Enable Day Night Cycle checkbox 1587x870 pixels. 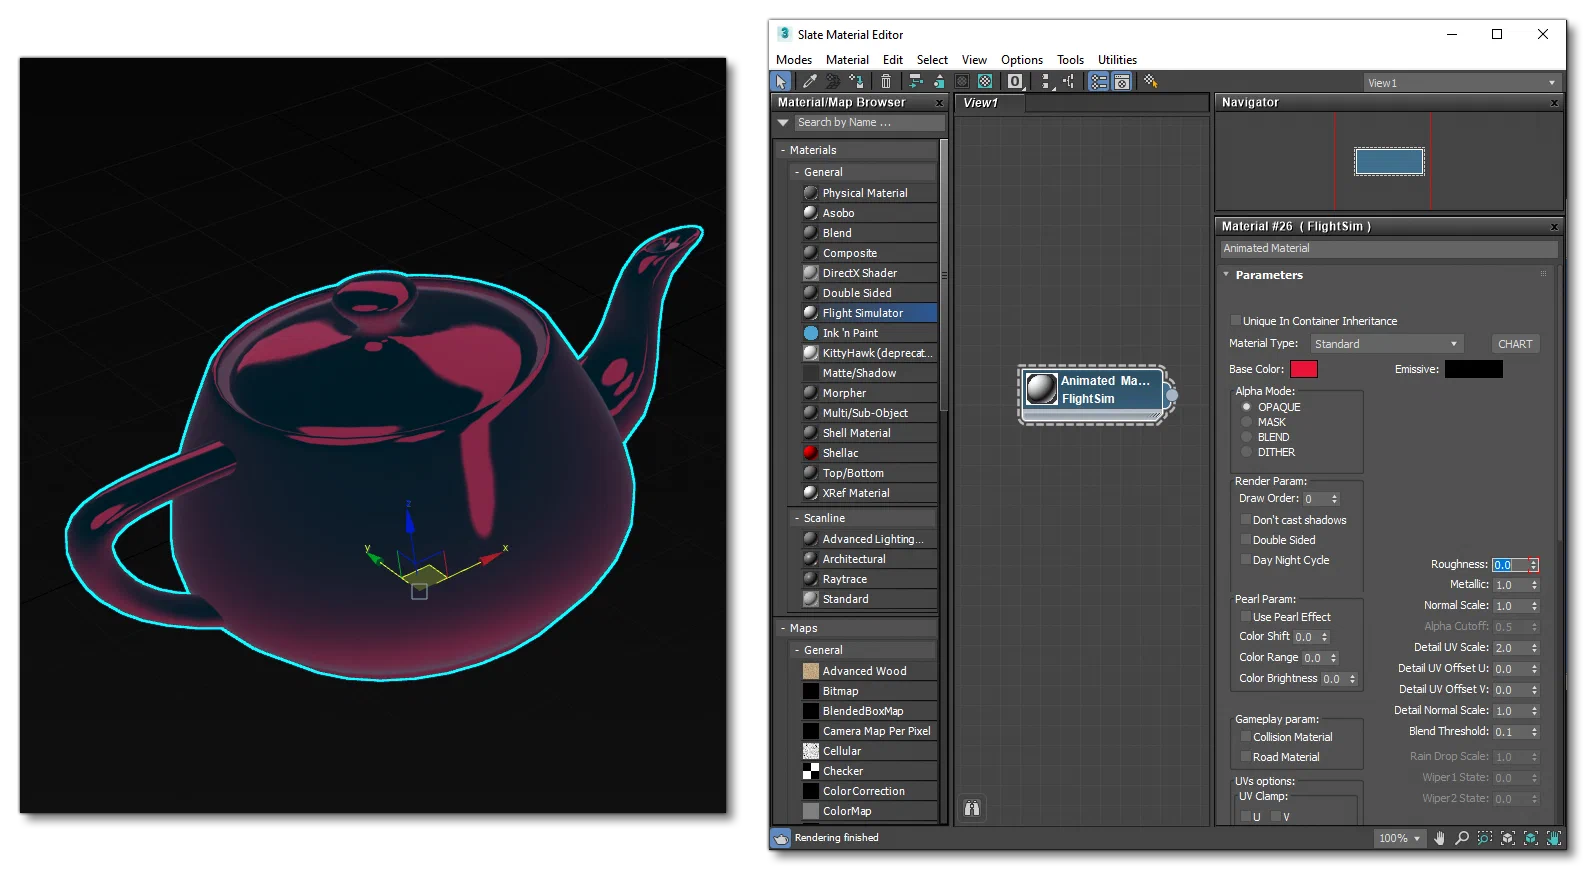click(1246, 560)
